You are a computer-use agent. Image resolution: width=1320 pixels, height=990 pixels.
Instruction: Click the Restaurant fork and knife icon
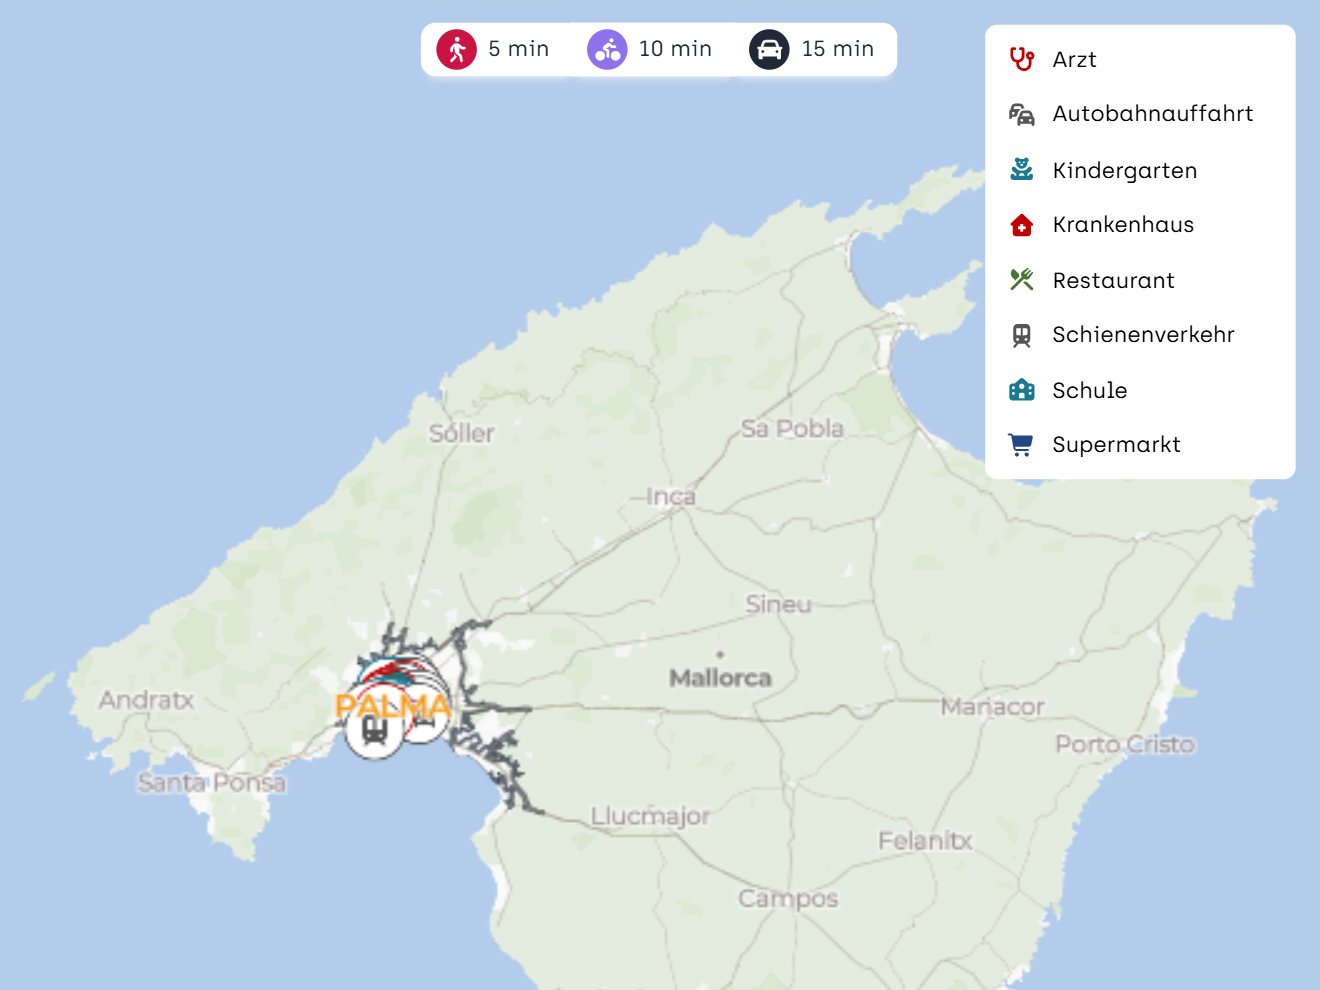point(1021,280)
